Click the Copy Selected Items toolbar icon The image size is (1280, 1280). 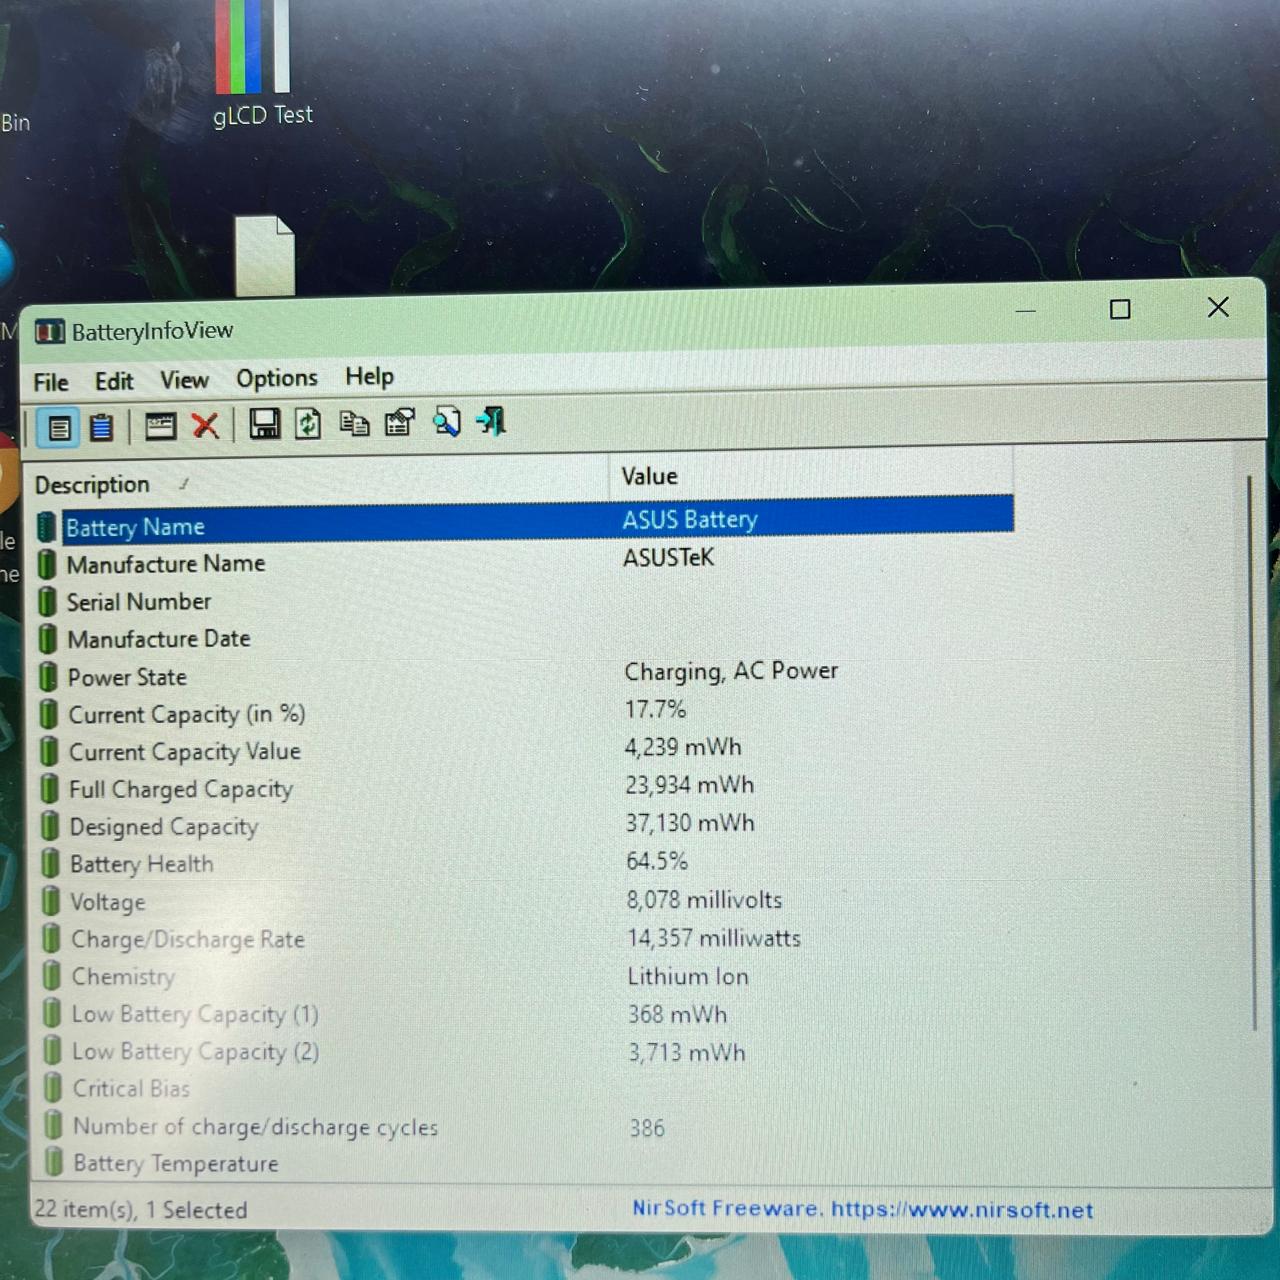pos(354,423)
